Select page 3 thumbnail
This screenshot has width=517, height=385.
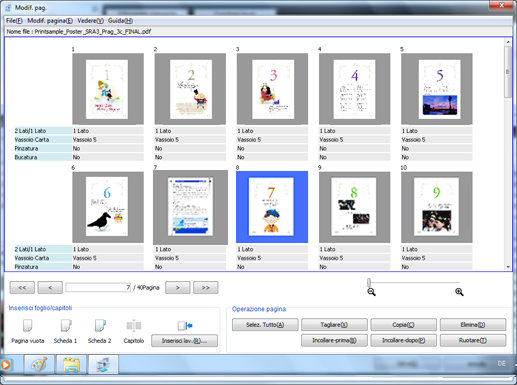272,89
